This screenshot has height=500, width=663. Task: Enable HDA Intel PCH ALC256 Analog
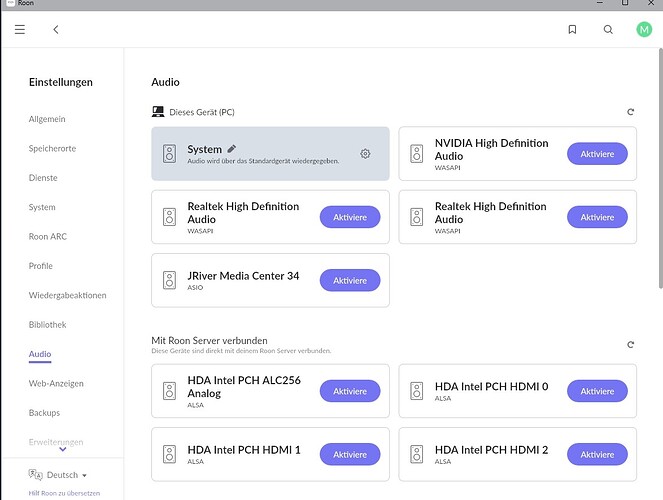click(350, 391)
